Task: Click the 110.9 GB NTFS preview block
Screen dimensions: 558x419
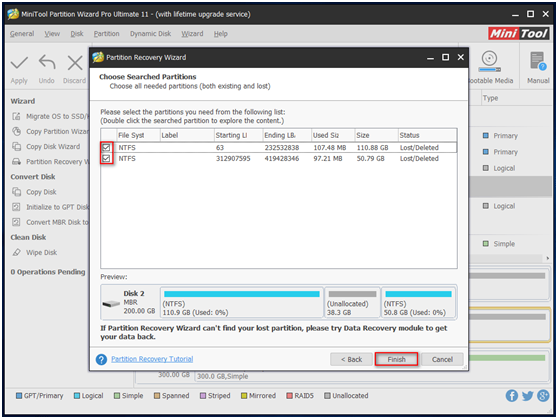Action: 242,303
